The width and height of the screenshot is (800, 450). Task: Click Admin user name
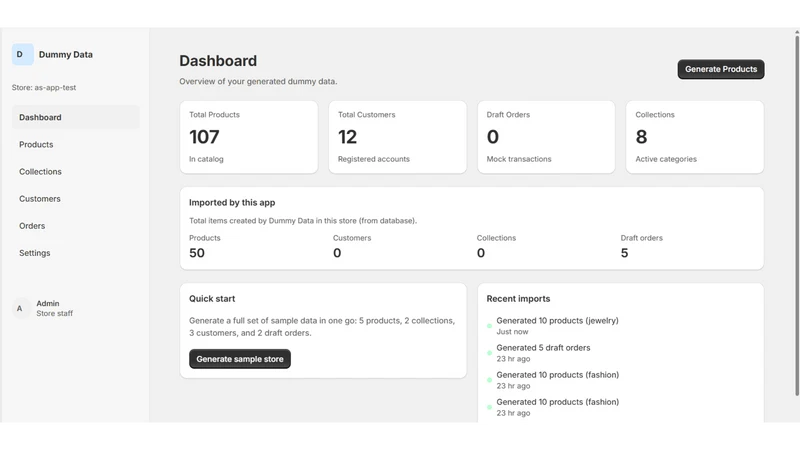[x=48, y=303]
